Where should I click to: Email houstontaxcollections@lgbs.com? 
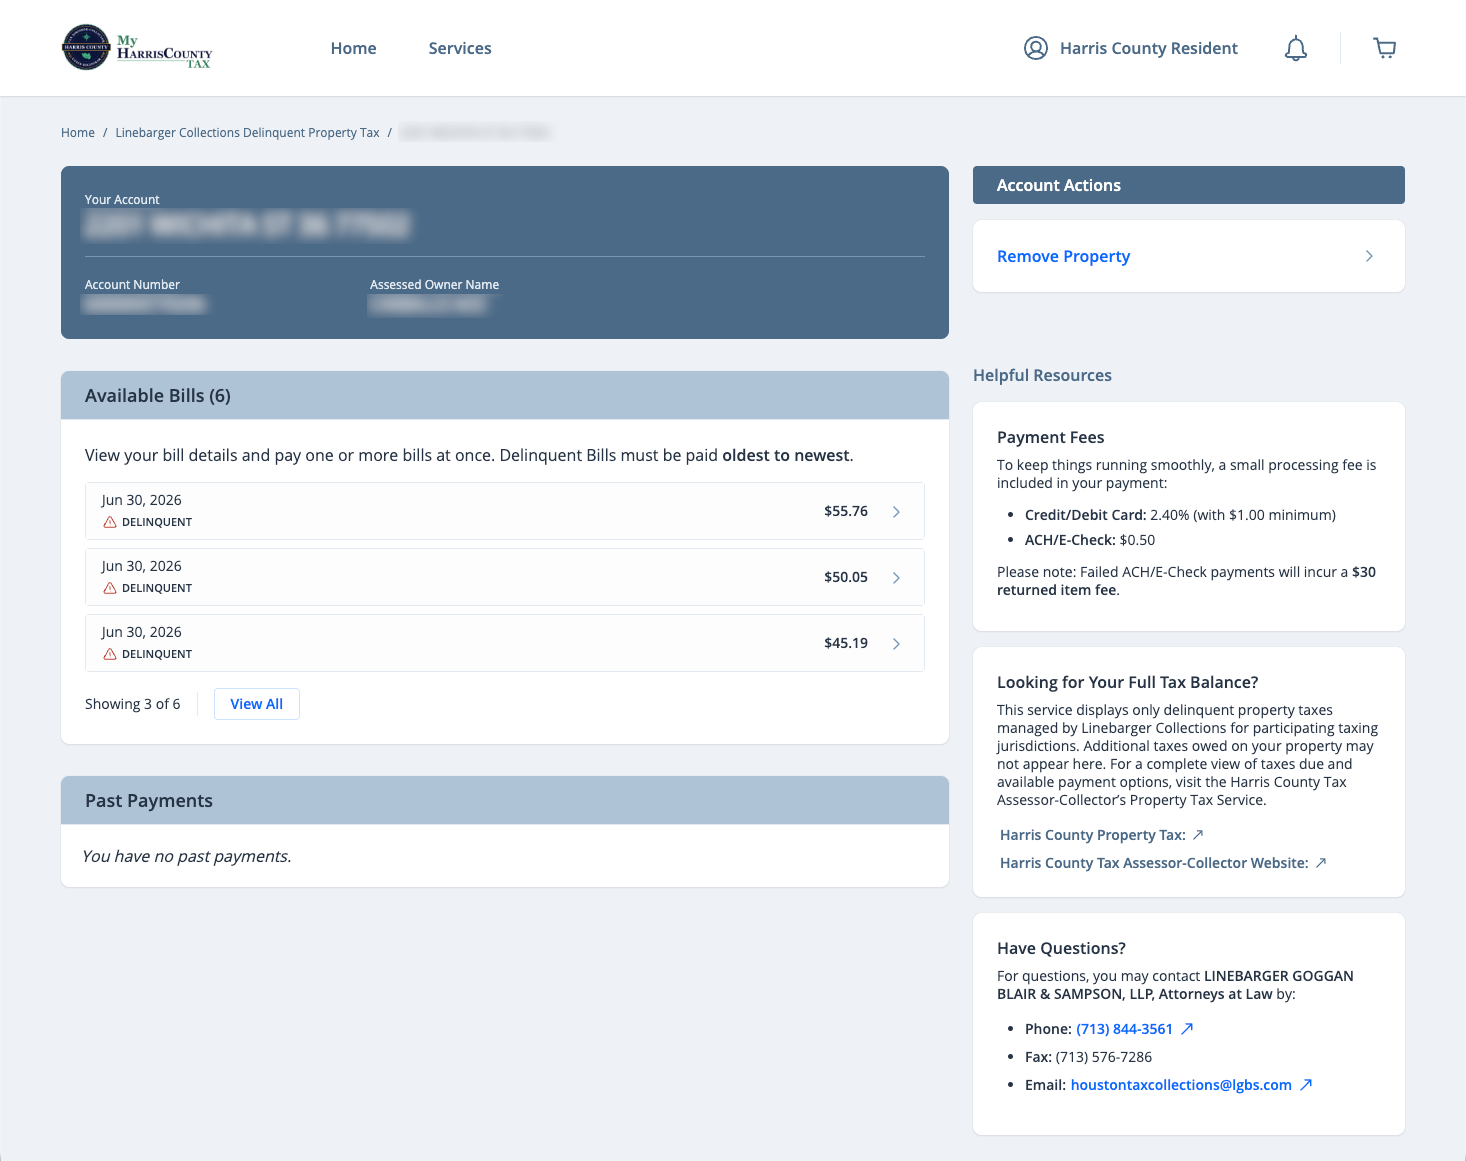pyautogui.click(x=1181, y=1085)
